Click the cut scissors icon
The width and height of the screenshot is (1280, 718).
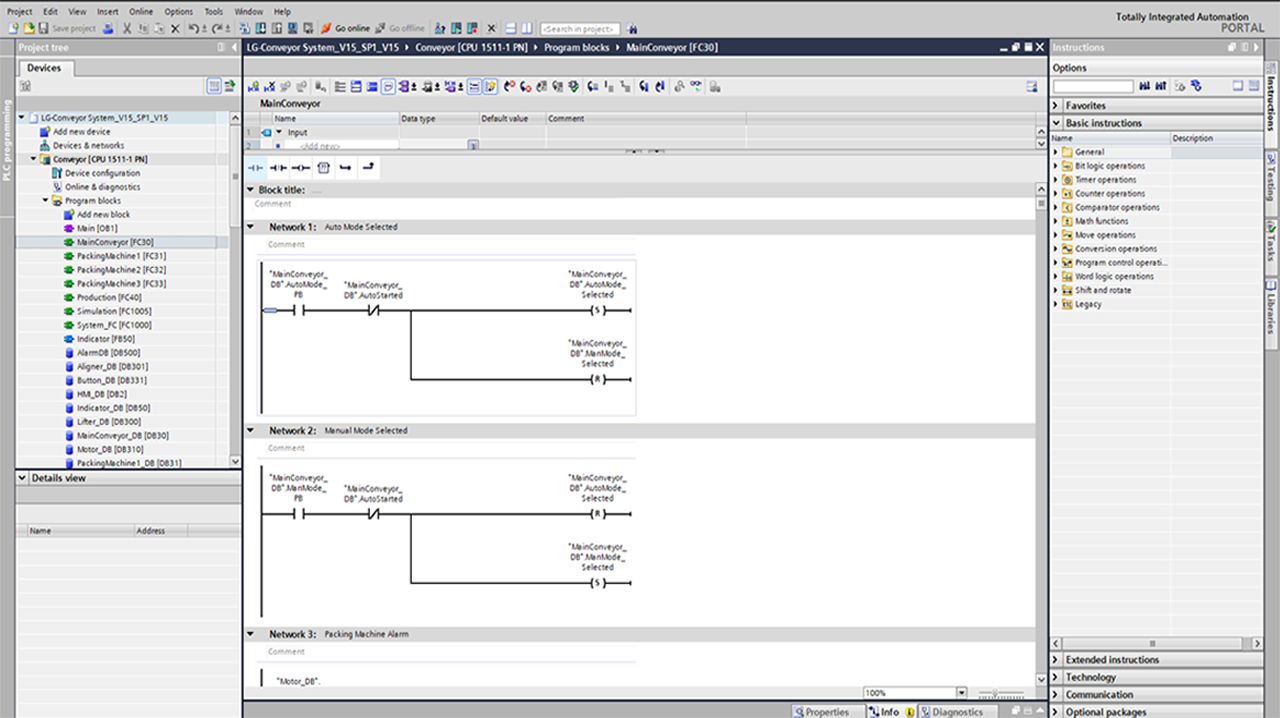click(x=127, y=28)
